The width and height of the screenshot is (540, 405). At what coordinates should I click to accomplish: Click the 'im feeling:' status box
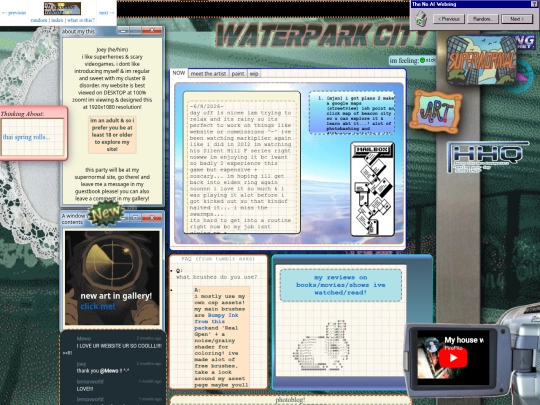tap(412, 61)
